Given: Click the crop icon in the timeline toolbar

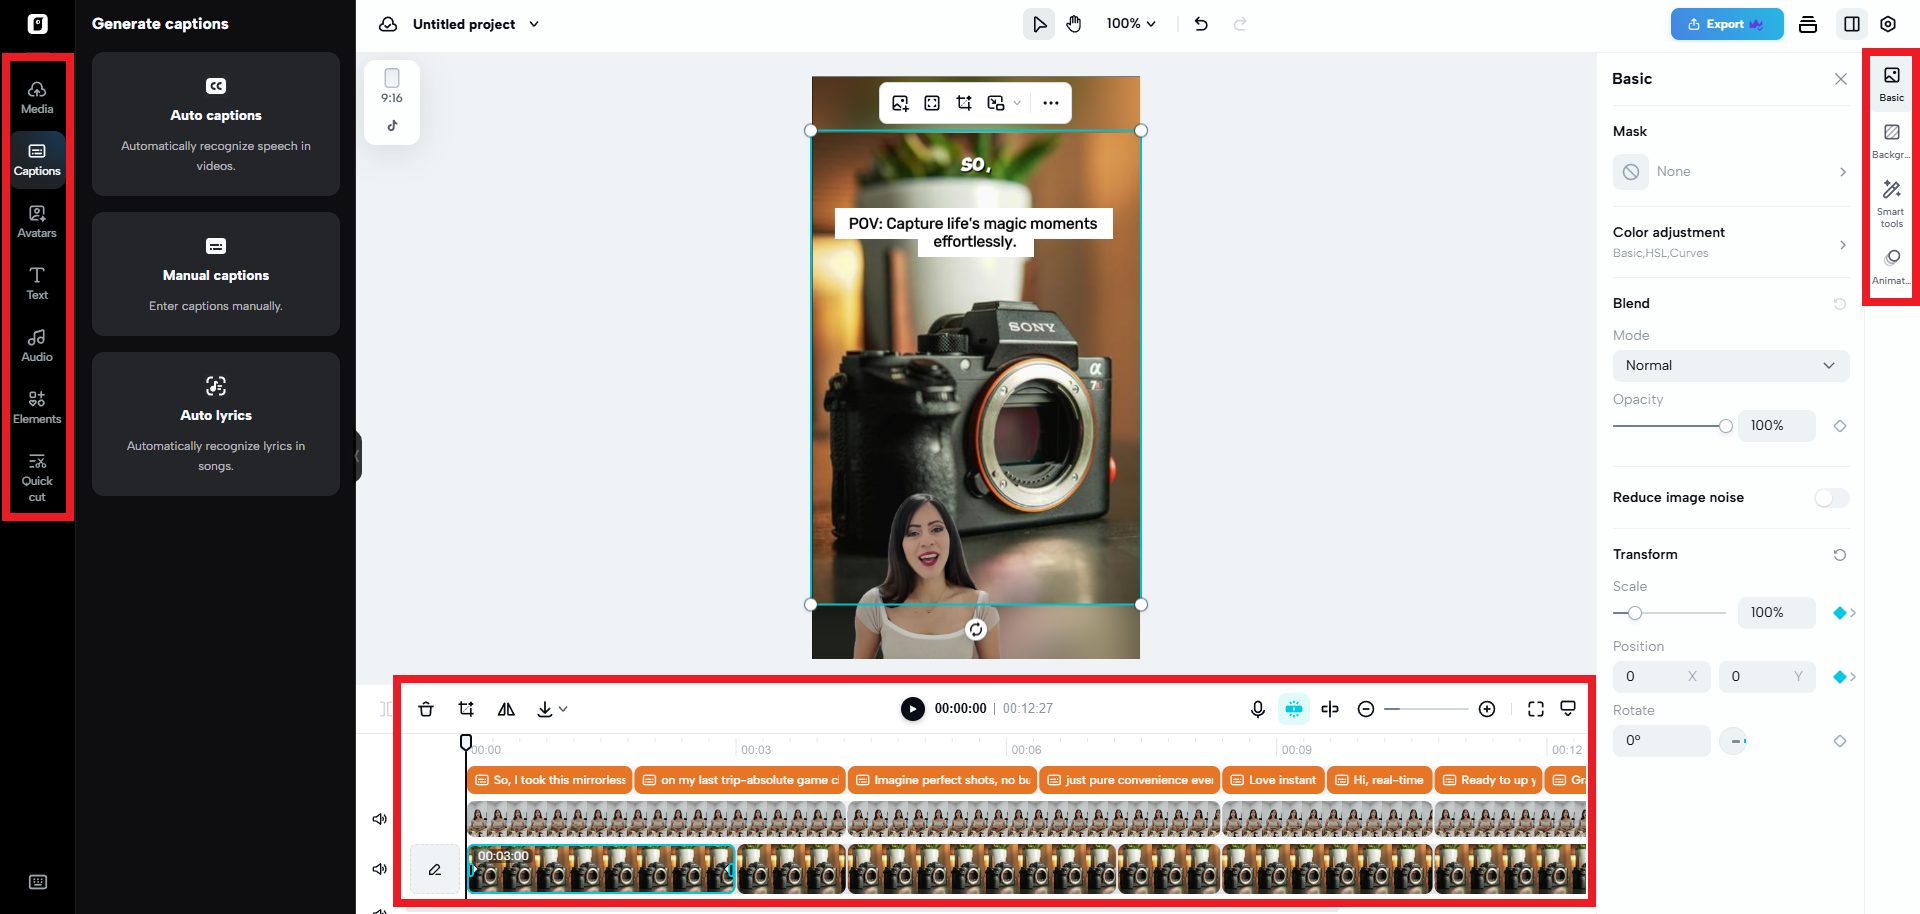Looking at the screenshot, I should tap(466, 709).
